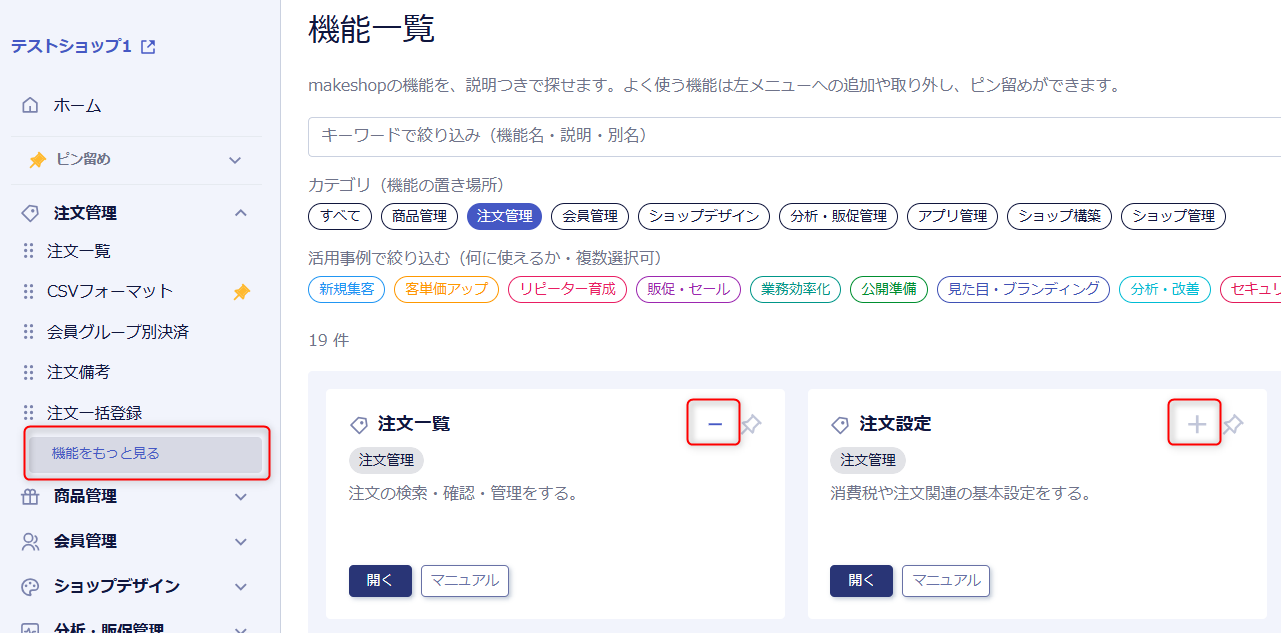Toggle the 新規集客 use-case filter
The height and width of the screenshot is (633, 1281).
(347, 290)
